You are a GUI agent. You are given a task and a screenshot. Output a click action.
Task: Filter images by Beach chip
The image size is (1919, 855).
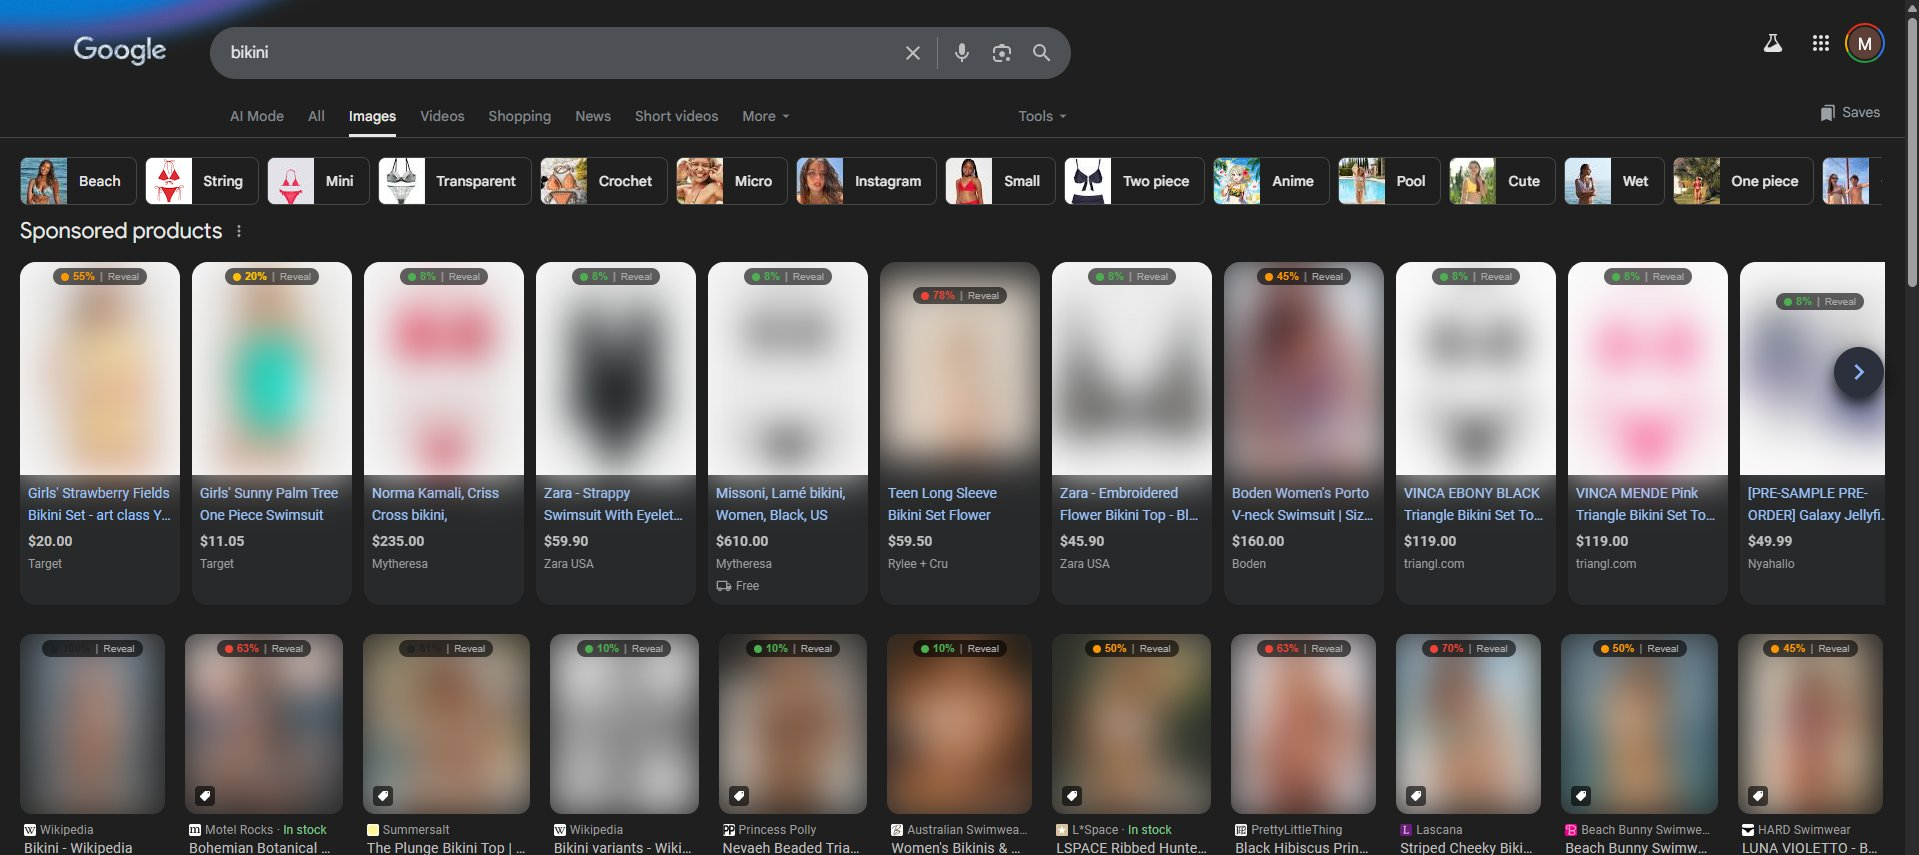(x=78, y=181)
